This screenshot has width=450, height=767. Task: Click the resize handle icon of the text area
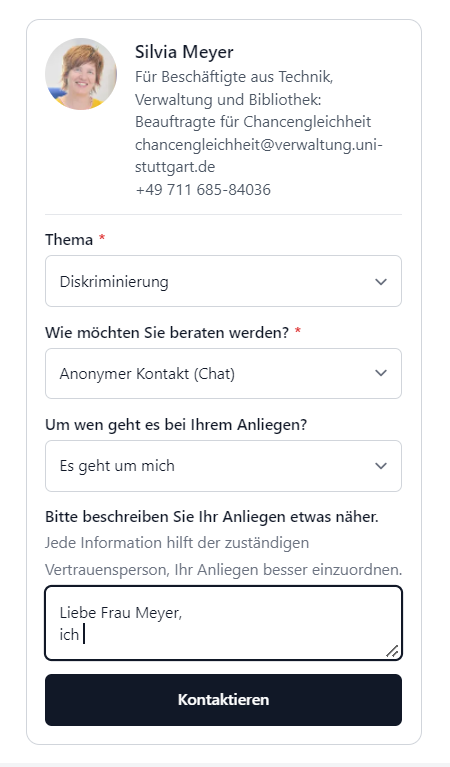point(392,651)
